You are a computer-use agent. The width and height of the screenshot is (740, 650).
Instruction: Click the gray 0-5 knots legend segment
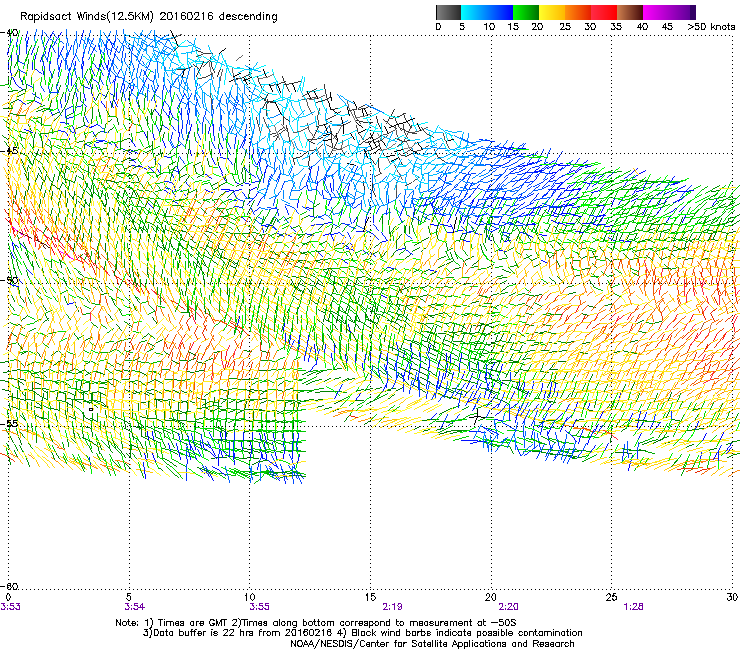tap(448, 12)
